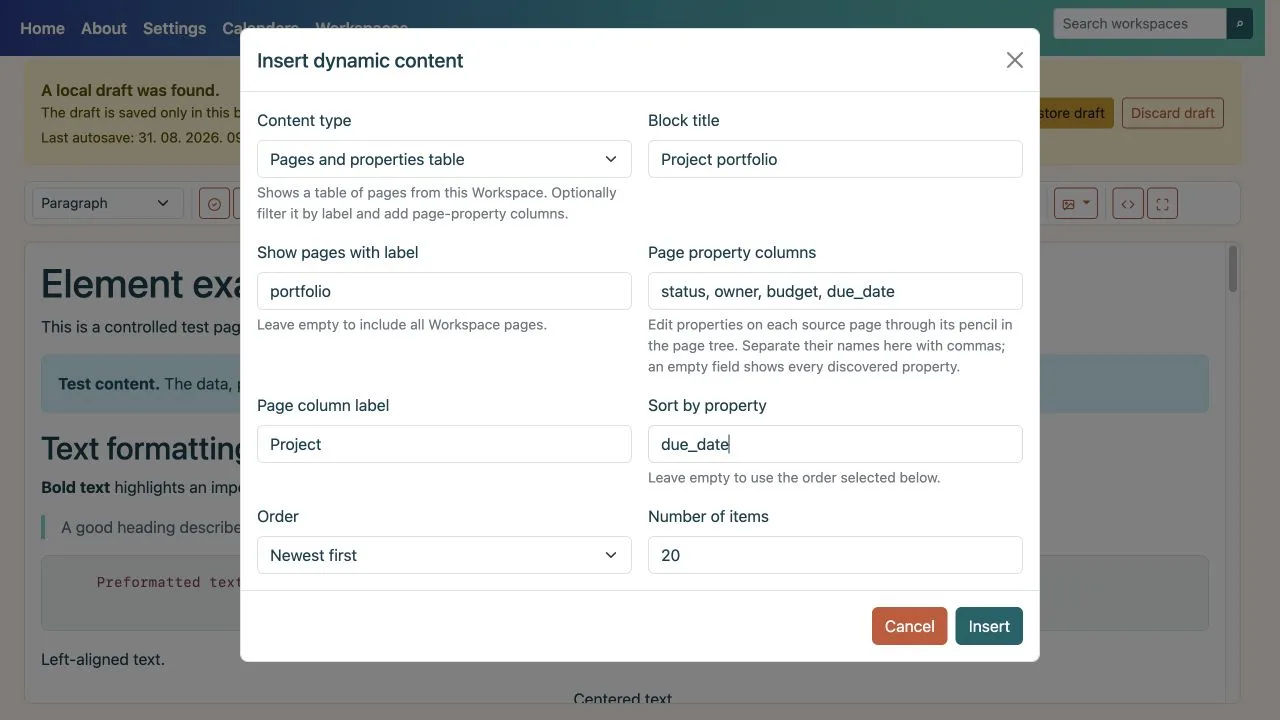Open the Home menu item
The image size is (1280, 720).
tap(42, 28)
